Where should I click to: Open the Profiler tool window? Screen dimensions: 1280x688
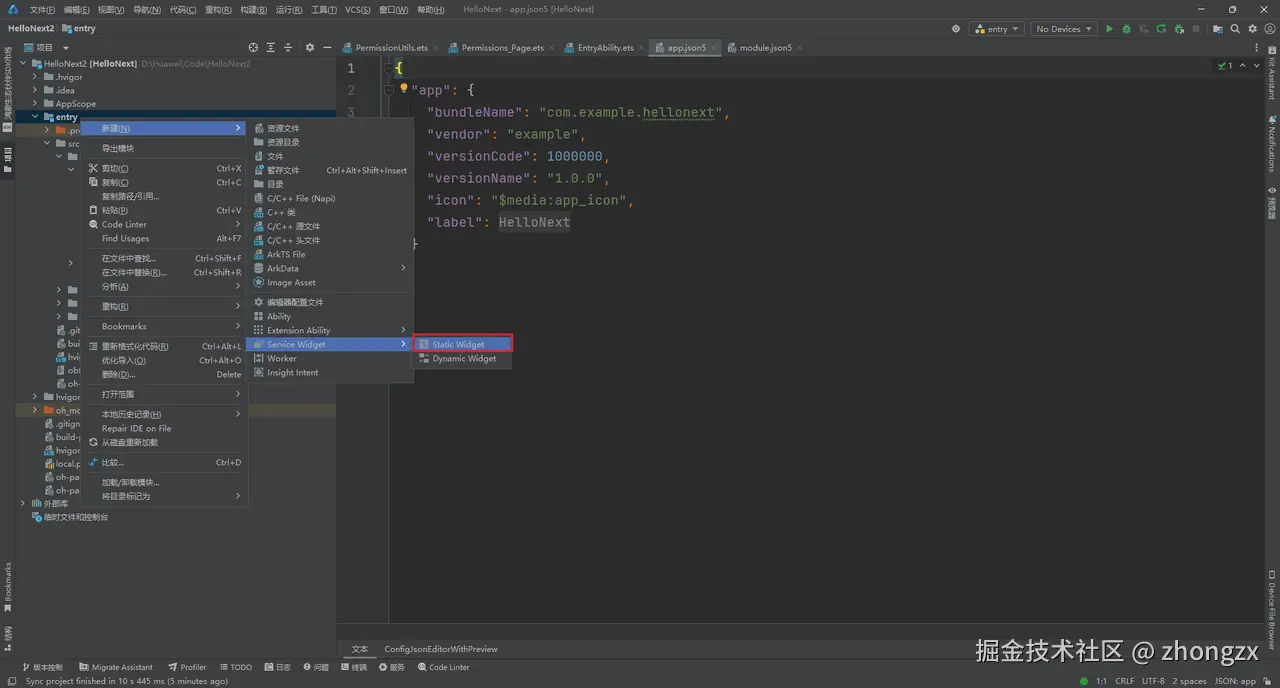coord(187,667)
